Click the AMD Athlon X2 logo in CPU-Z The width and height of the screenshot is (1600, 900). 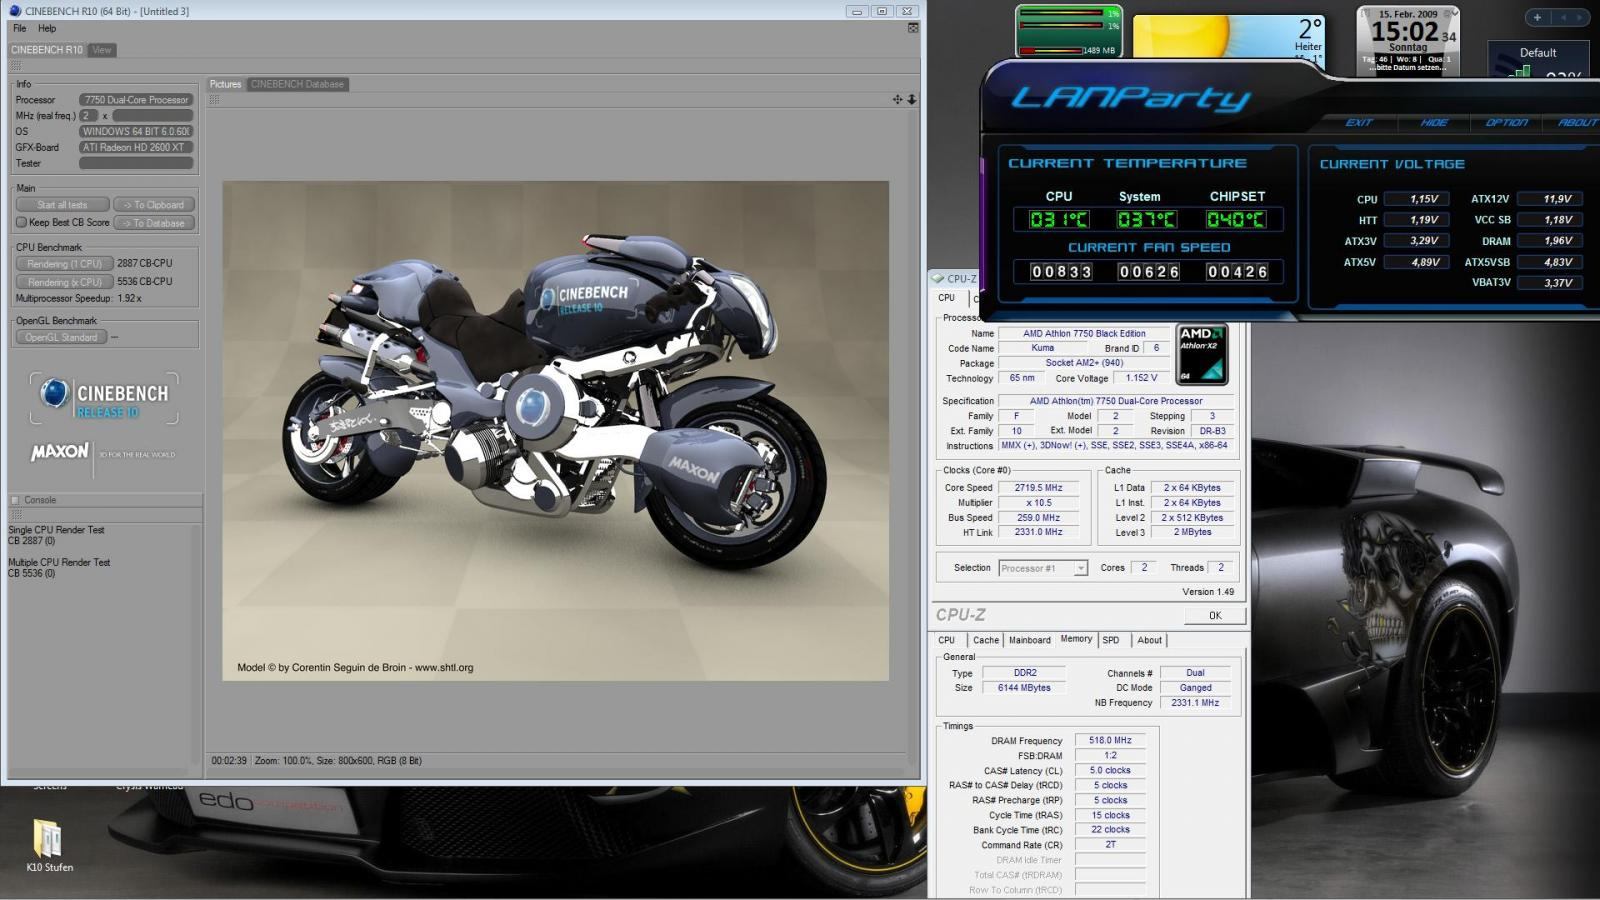pyautogui.click(x=1202, y=354)
